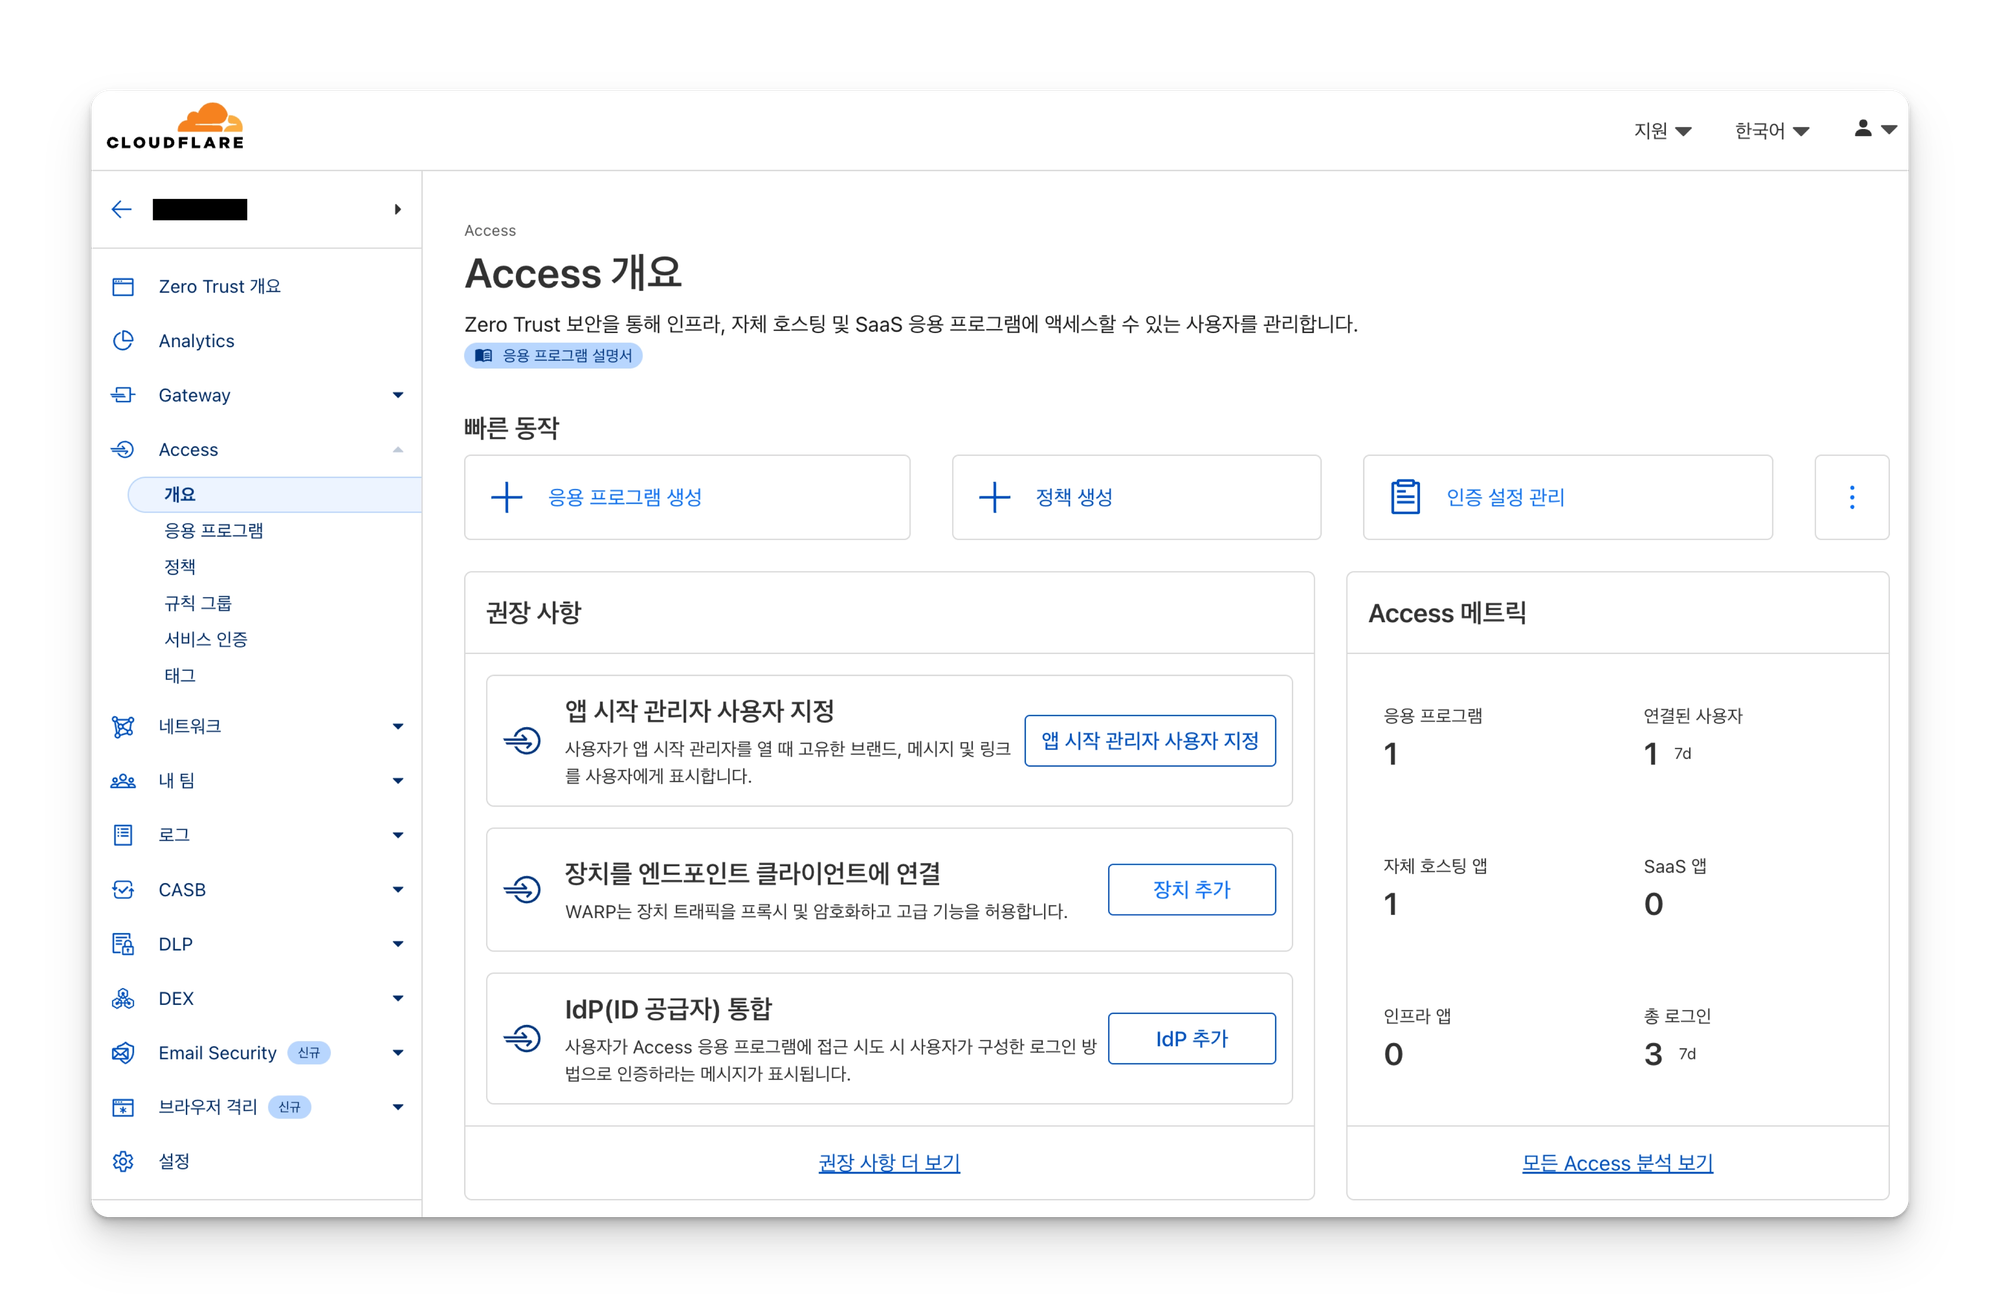Click plus icon for 응용 프로그램 생성
The image size is (2000, 1308).
click(507, 497)
